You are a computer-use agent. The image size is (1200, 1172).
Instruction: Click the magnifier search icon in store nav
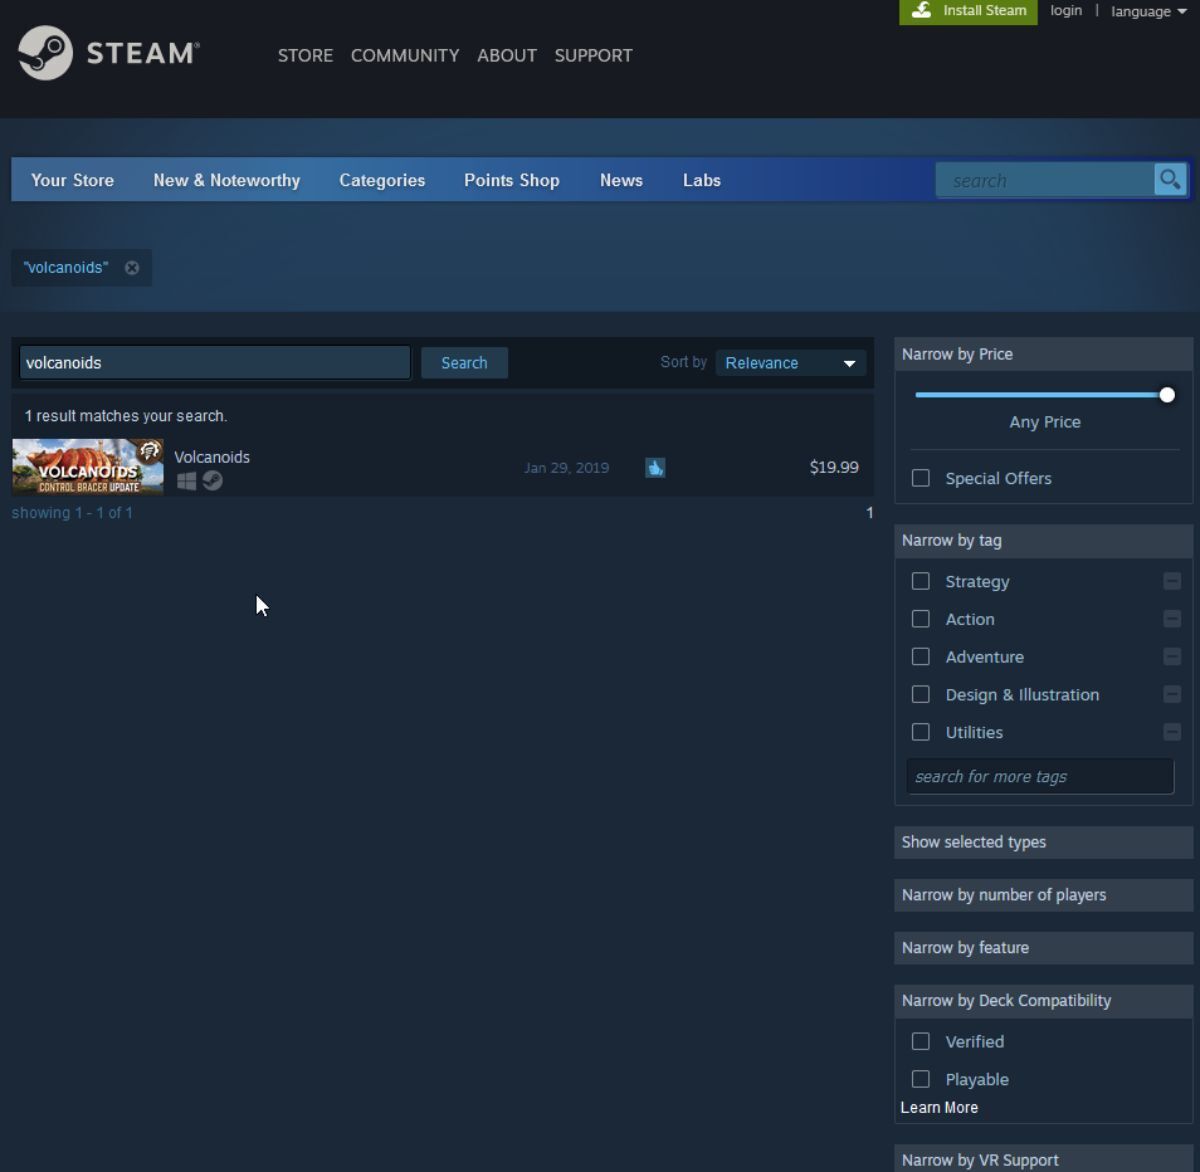[x=1169, y=180]
